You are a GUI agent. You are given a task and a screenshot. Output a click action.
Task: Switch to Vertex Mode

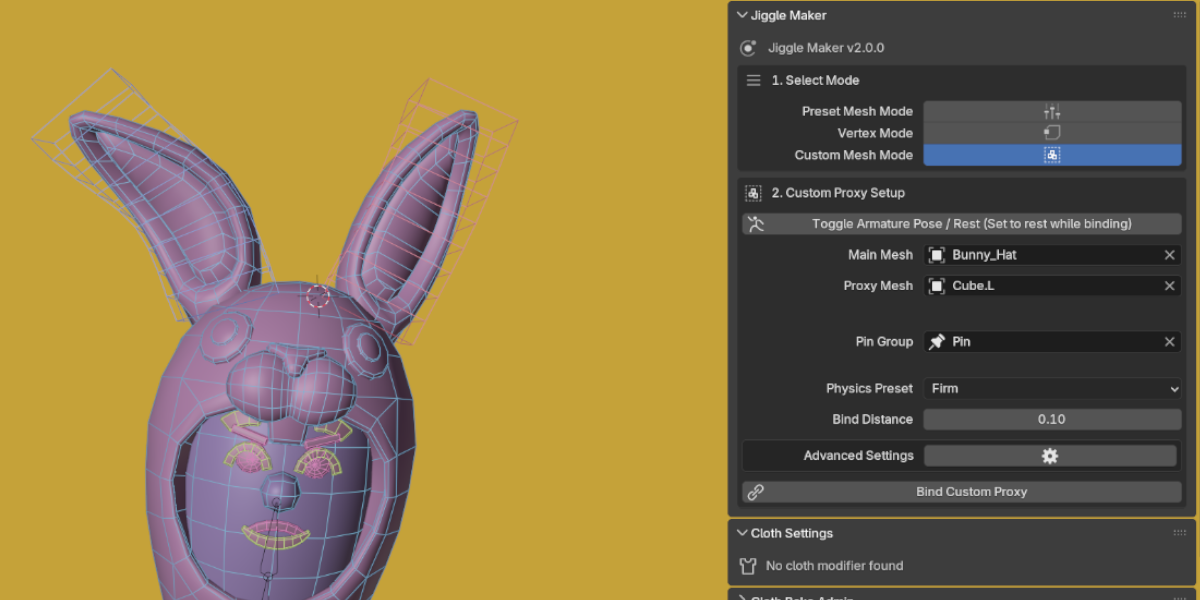1050,132
